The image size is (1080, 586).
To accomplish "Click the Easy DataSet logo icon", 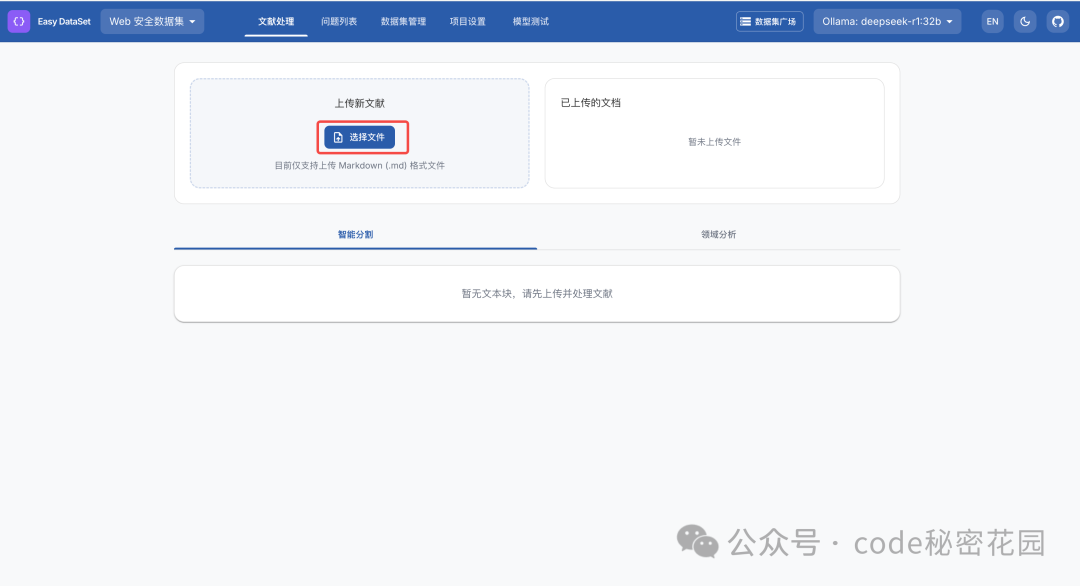I will pos(19,21).
